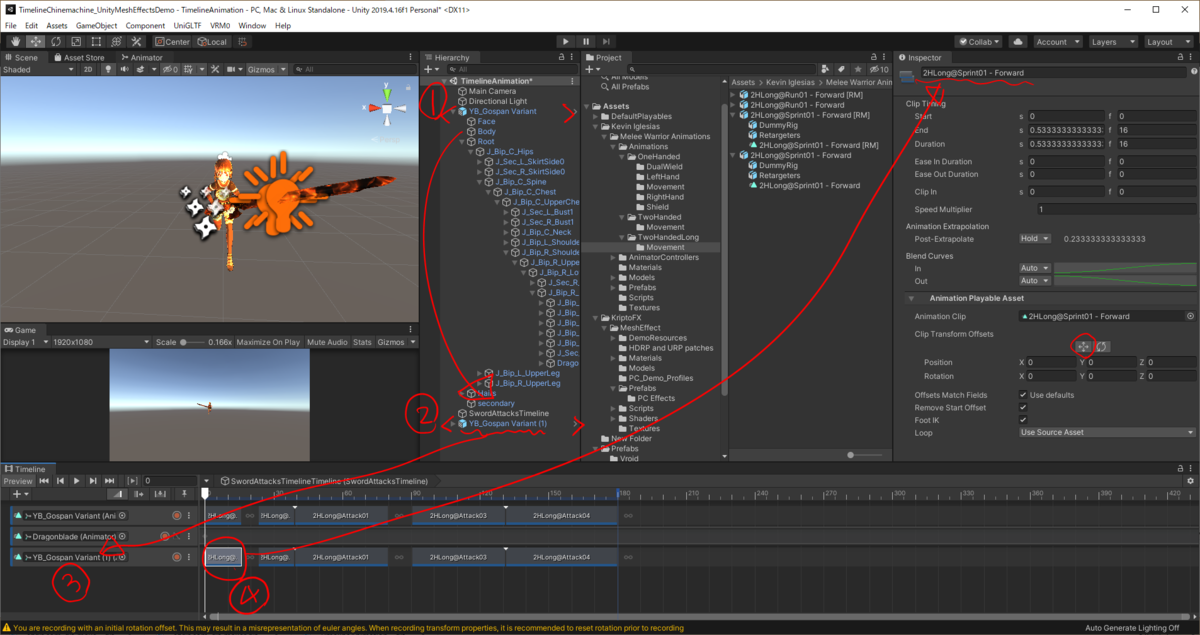Toggle Mute Audio in Game view
The image size is (1200, 635).
[328, 342]
